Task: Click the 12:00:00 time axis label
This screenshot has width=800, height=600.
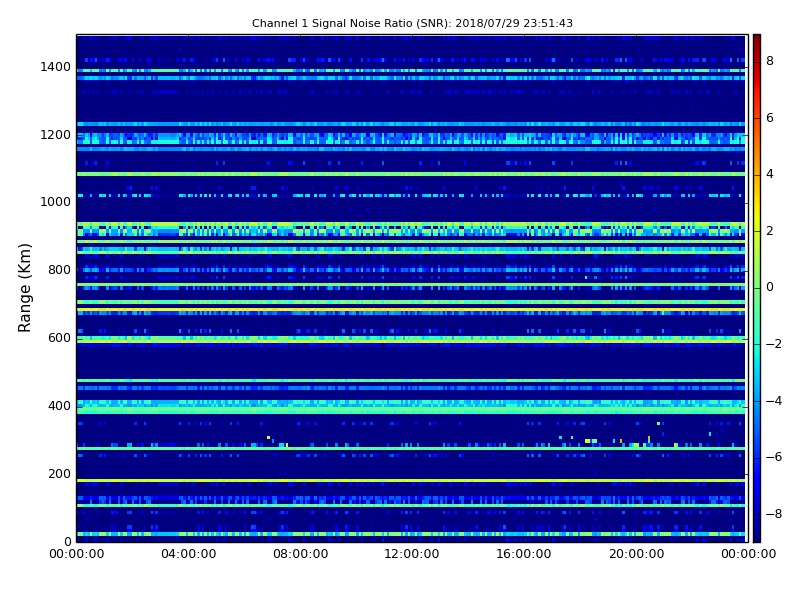Action: (412, 554)
